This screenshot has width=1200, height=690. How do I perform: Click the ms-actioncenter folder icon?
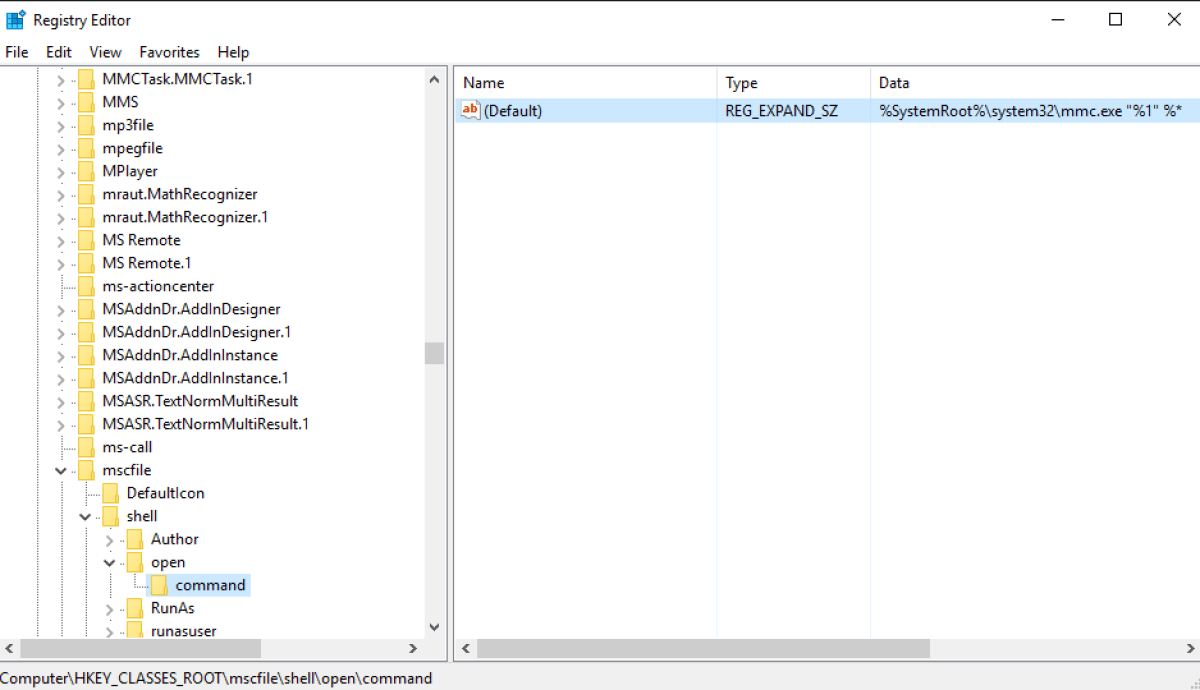87,286
